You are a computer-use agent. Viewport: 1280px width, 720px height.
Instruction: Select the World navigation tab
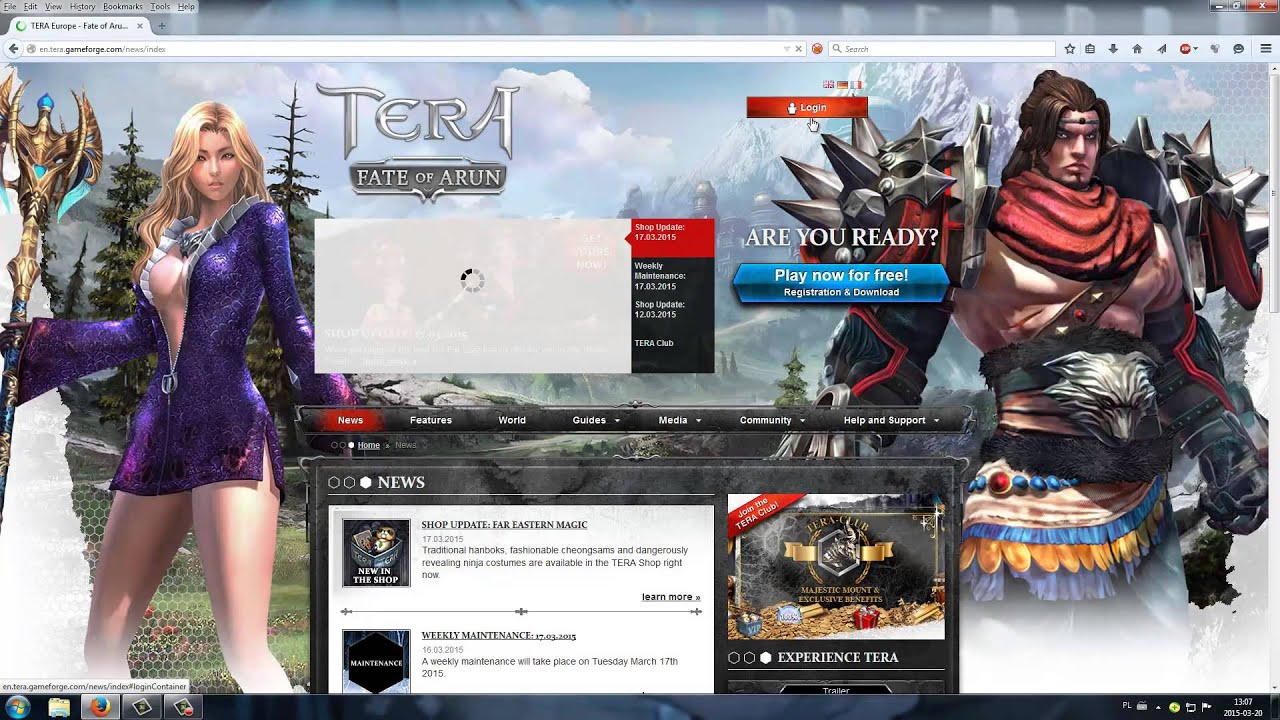(512, 420)
